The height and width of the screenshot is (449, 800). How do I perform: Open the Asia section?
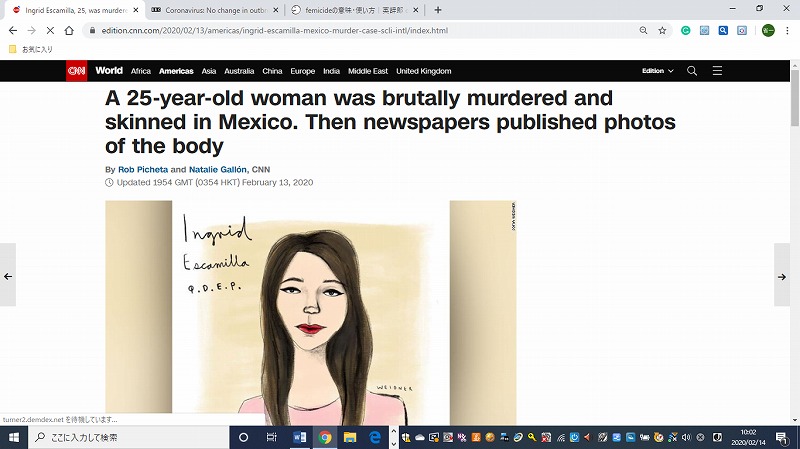click(x=209, y=71)
